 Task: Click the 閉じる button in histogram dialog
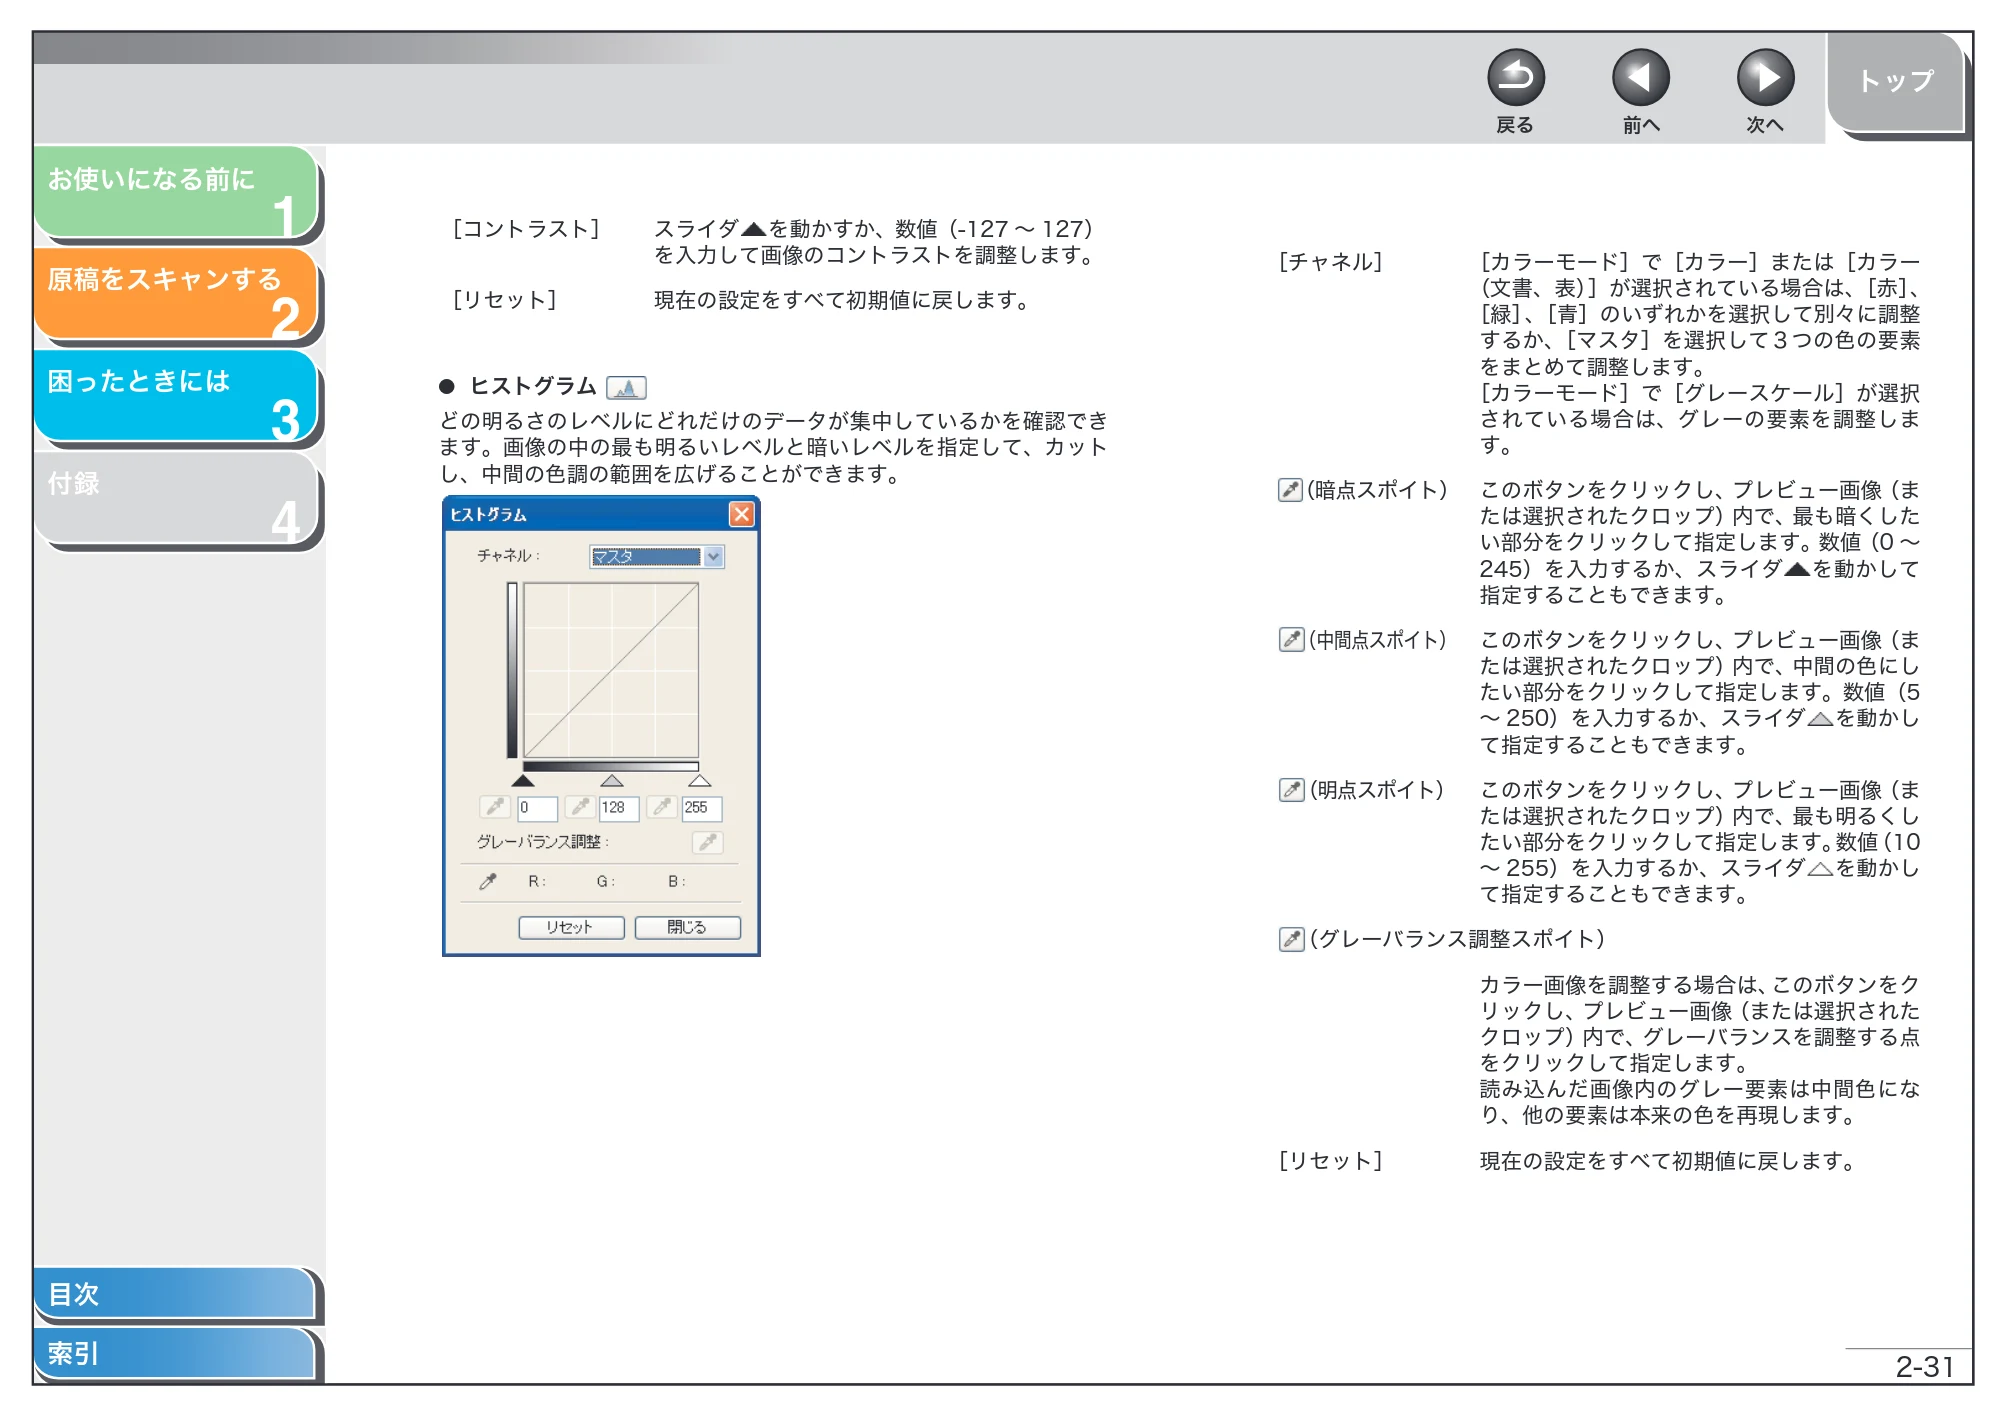(x=687, y=927)
